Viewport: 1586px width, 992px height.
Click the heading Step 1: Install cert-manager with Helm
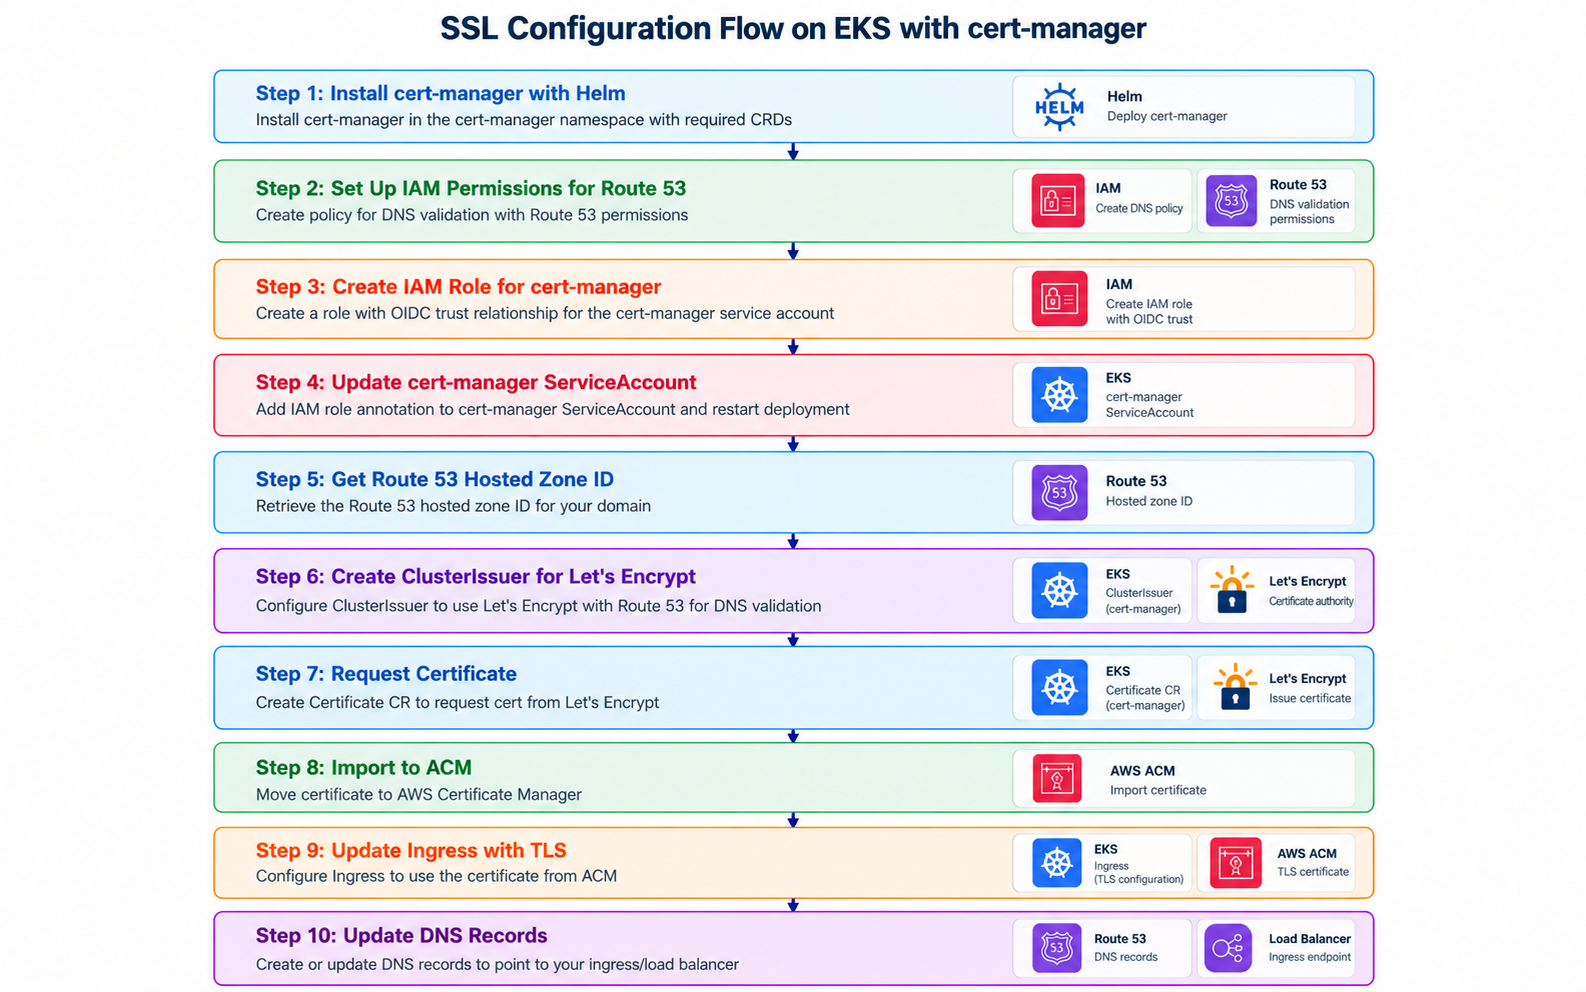tap(441, 93)
